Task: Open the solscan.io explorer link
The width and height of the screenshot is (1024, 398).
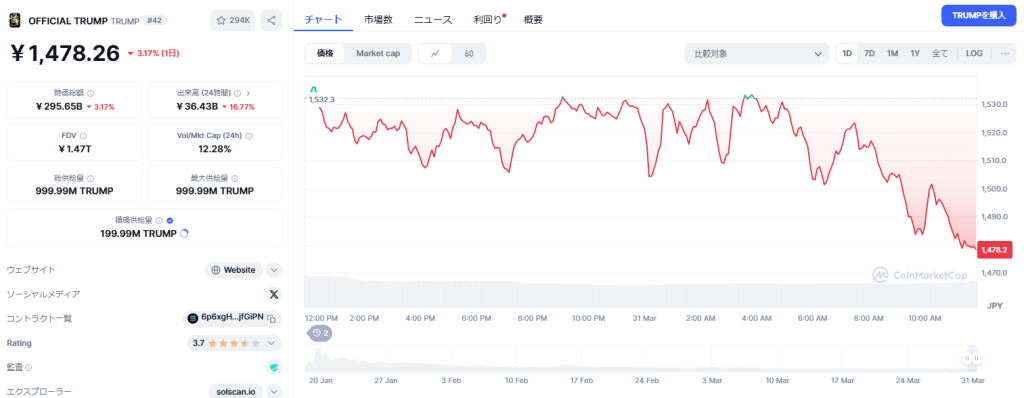Action: pos(236,391)
